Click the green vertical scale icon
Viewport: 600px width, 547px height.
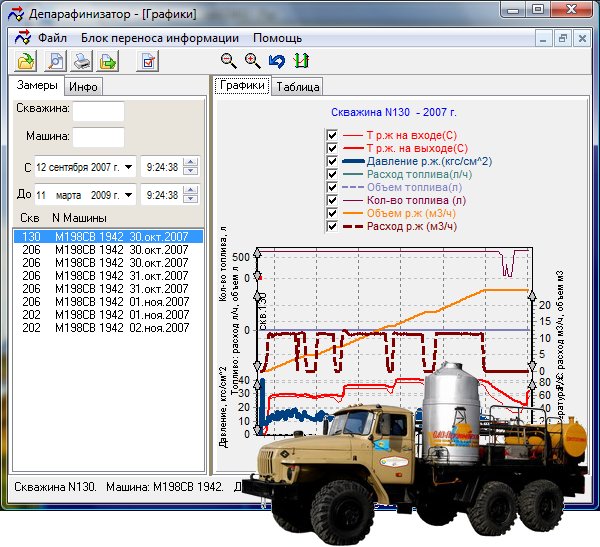[300, 61]
